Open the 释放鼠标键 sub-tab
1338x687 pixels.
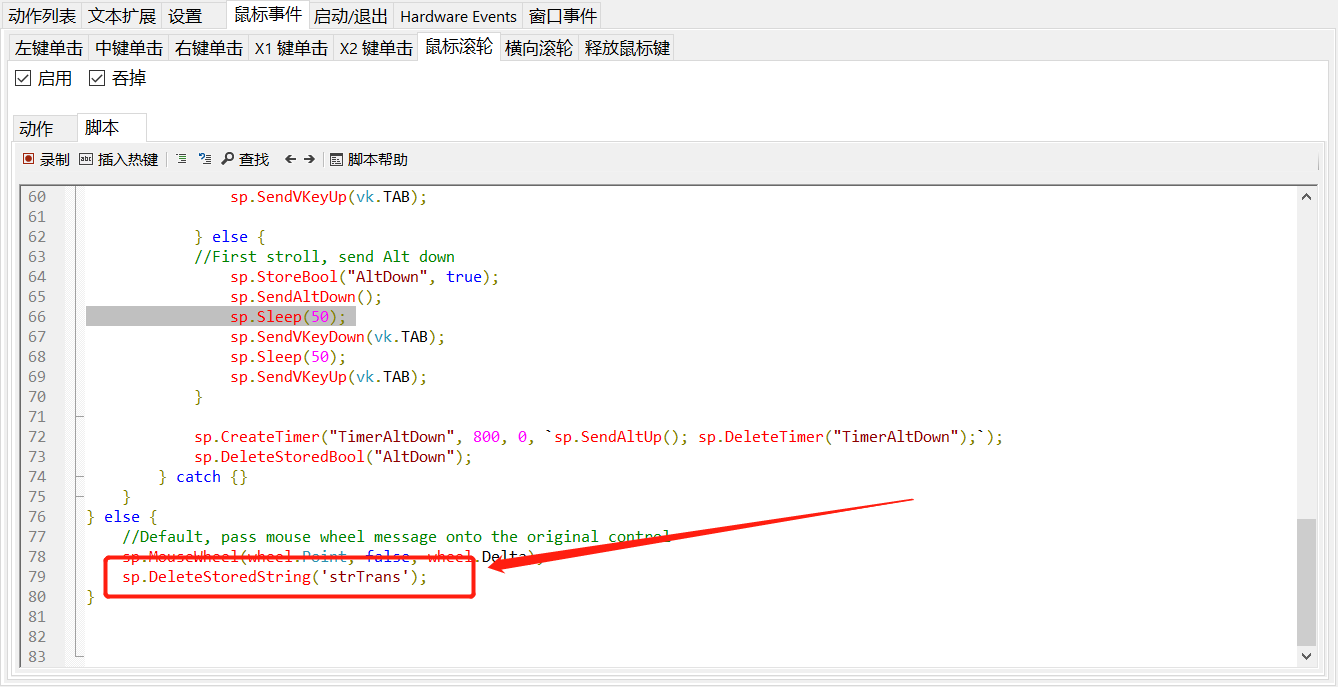click(x=627, y=48)
